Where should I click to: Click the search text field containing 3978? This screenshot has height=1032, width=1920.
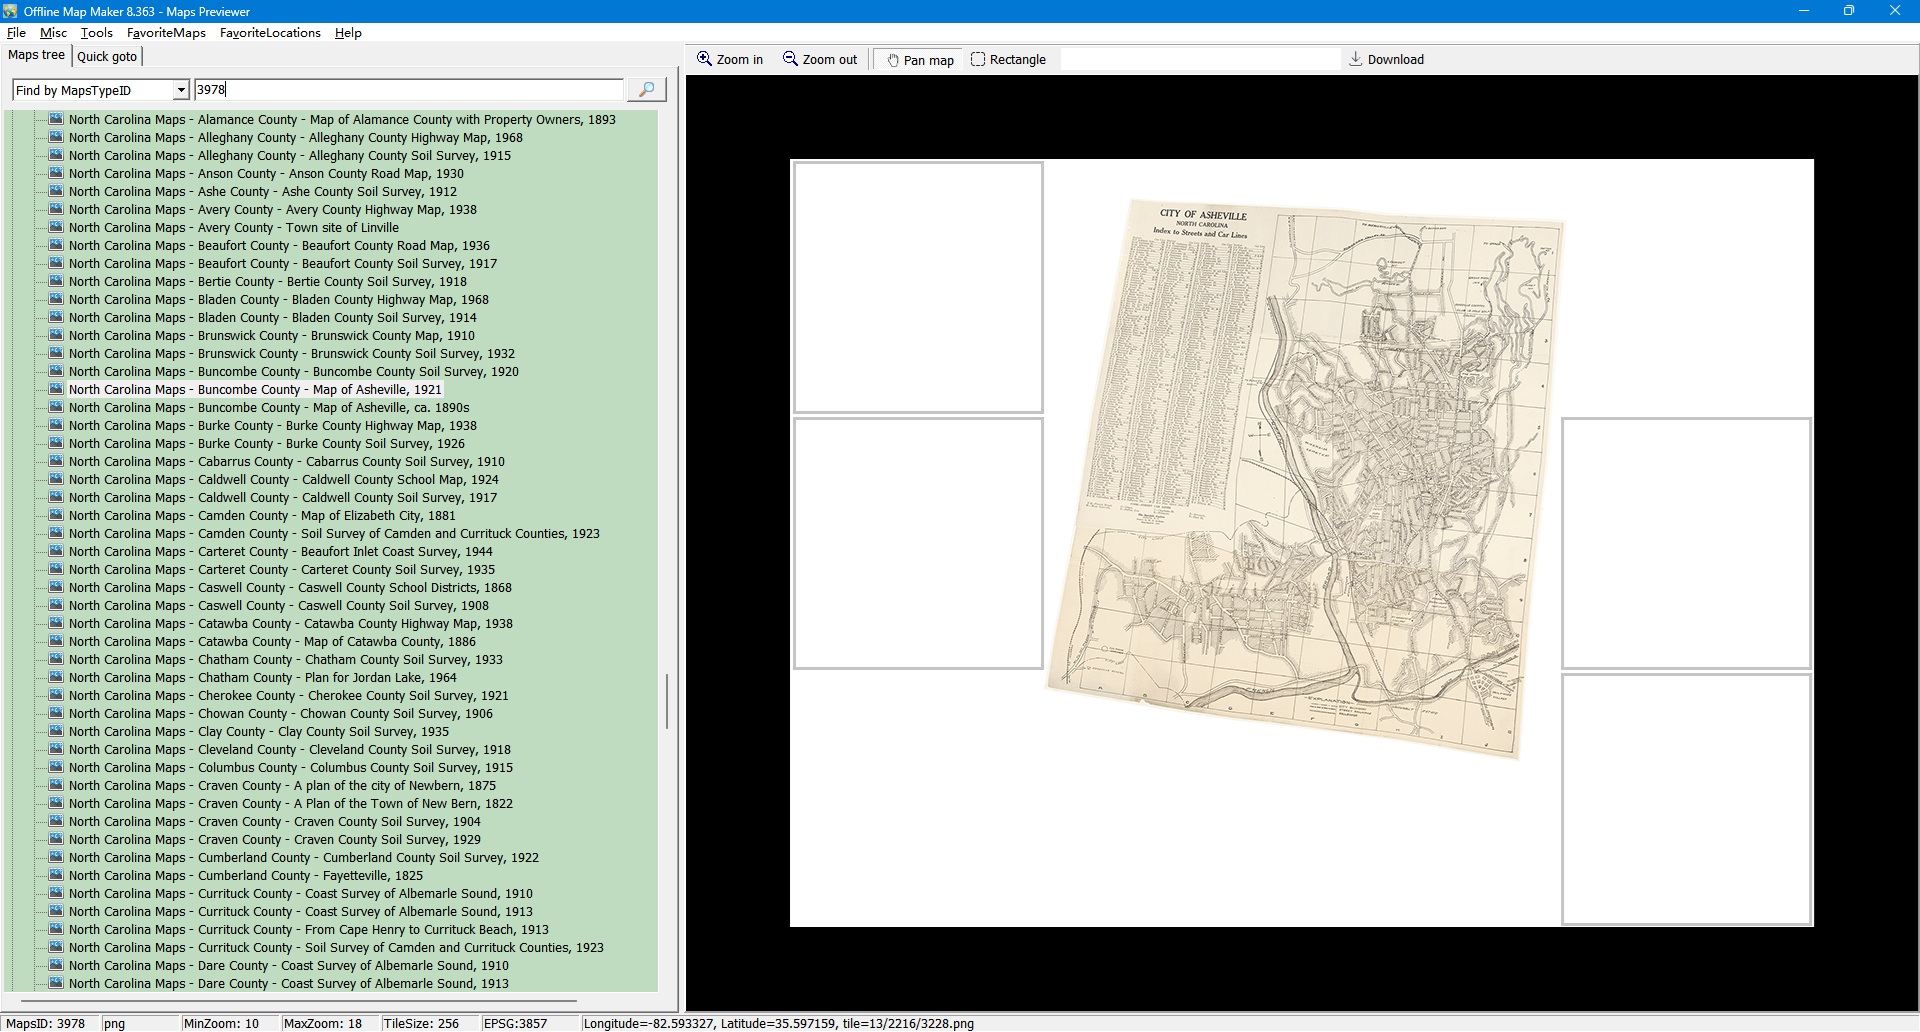(408, 90)
